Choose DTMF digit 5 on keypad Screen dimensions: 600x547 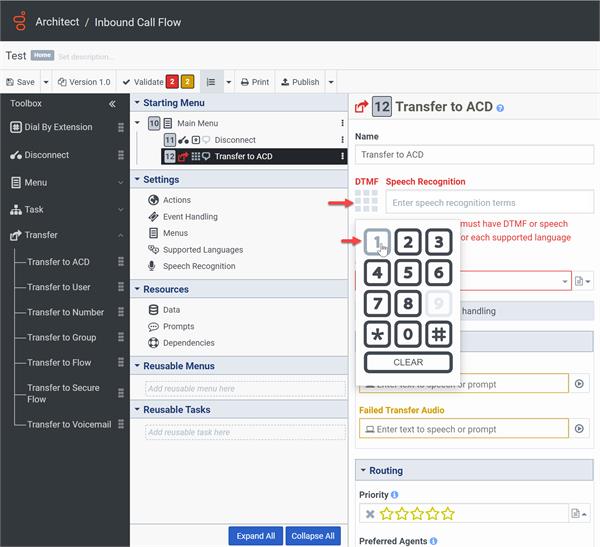[408, 273]
